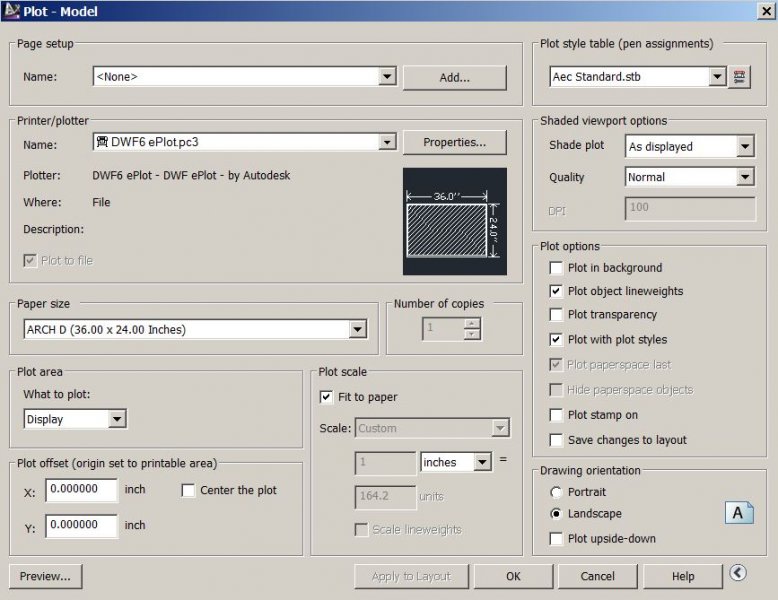Close the Plot dialog window
The height and width of the screenshot is (600, 778).
[x=764, y=12]
